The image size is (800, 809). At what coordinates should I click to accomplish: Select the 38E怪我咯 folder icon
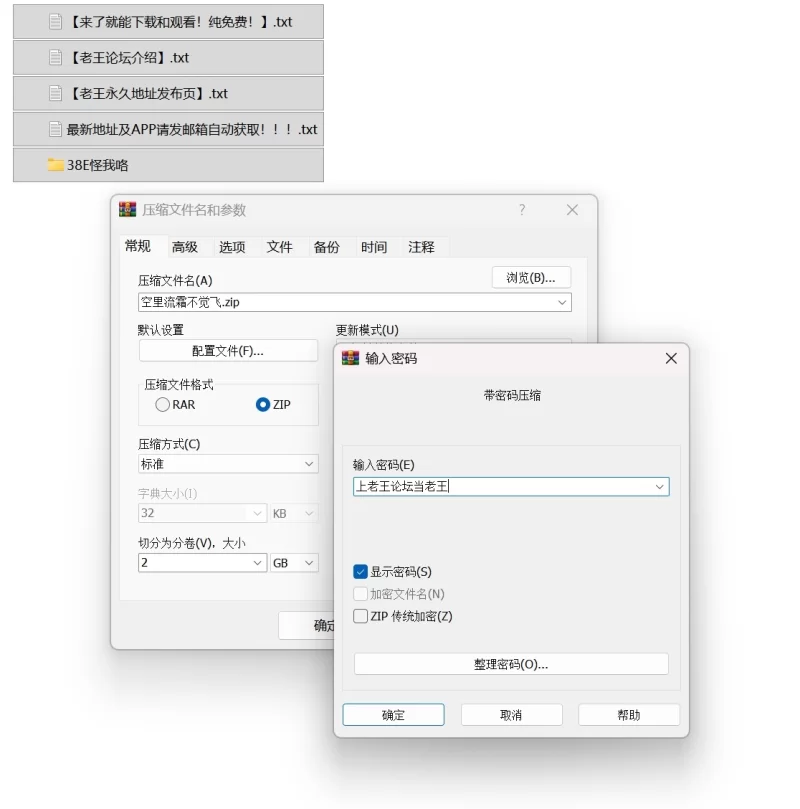(x=55, y=165)
